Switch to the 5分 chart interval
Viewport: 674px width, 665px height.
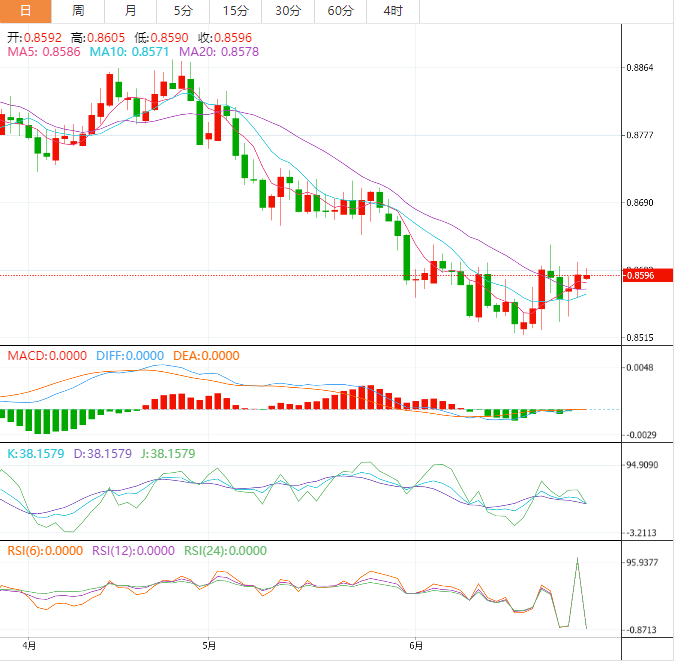(183, 11)
